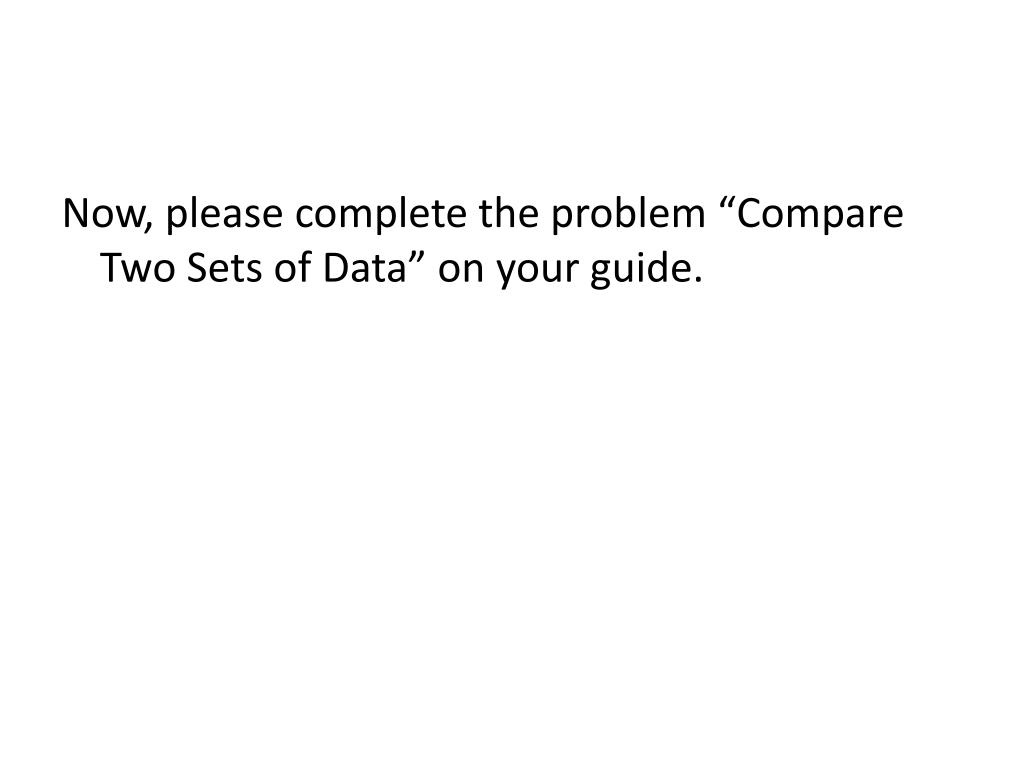Select the word "please" in the sentence
1024x768 pixels.
pos(224,217)
